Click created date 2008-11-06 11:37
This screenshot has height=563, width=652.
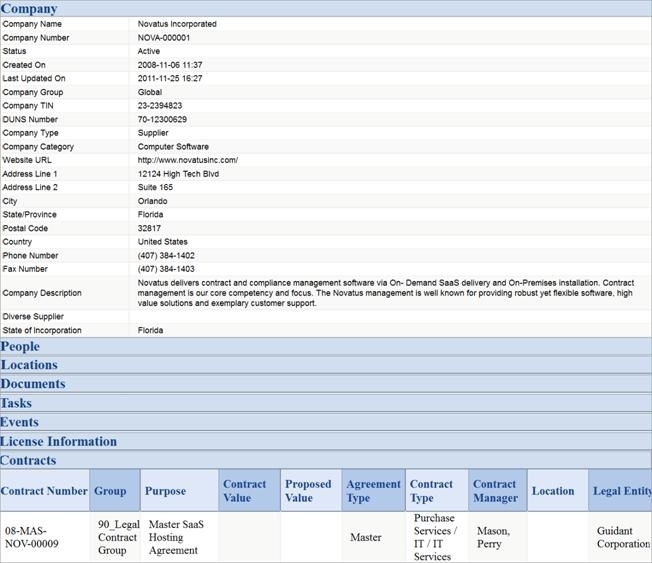point(170,65)
